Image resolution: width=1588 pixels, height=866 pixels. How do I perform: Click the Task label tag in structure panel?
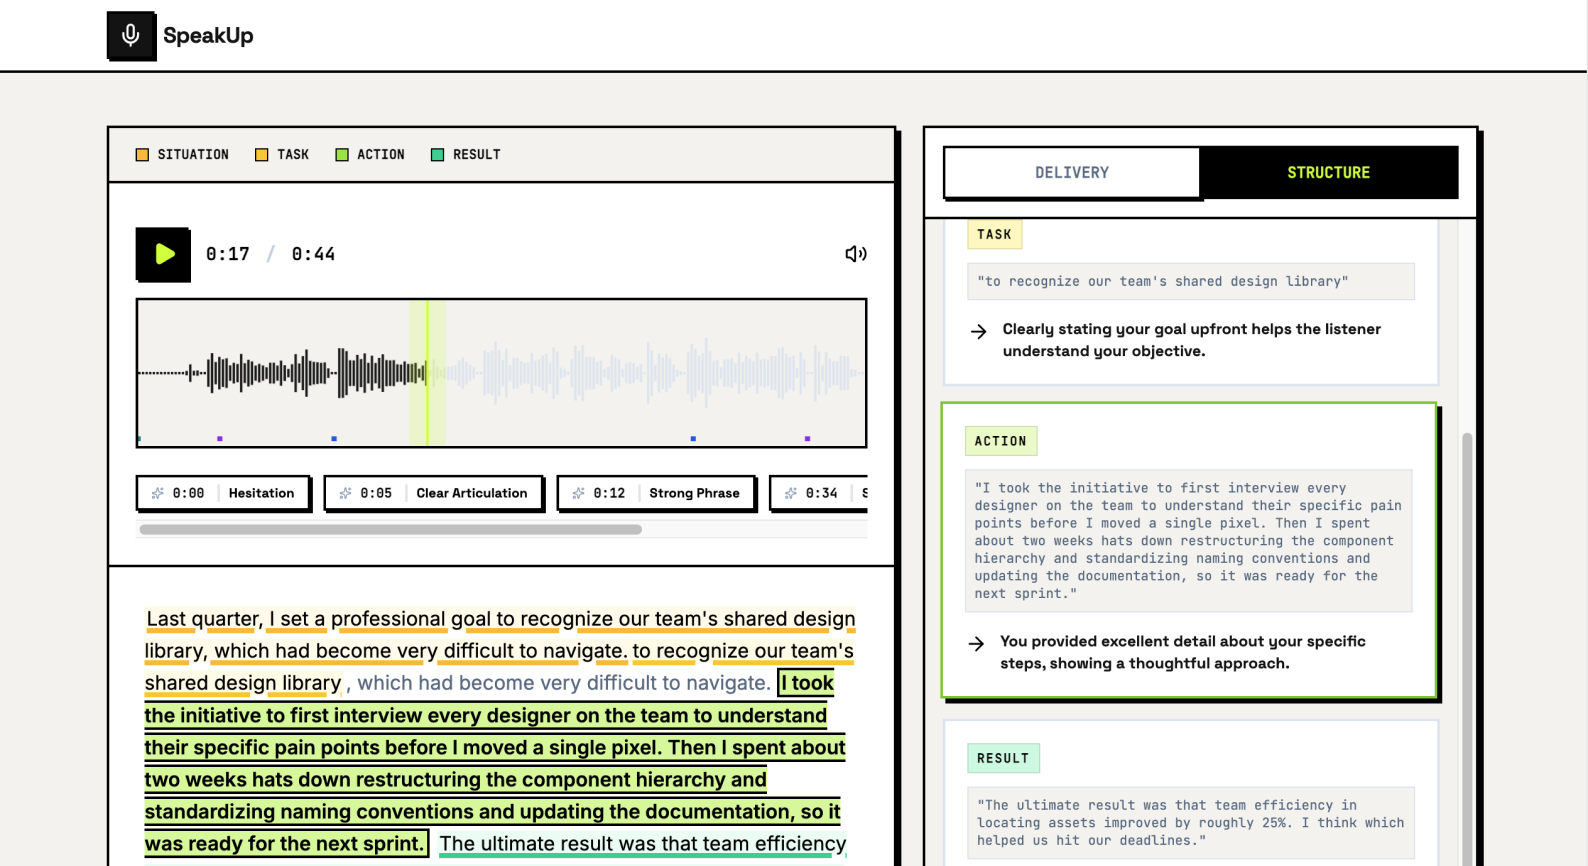click(x=994, y=234)
